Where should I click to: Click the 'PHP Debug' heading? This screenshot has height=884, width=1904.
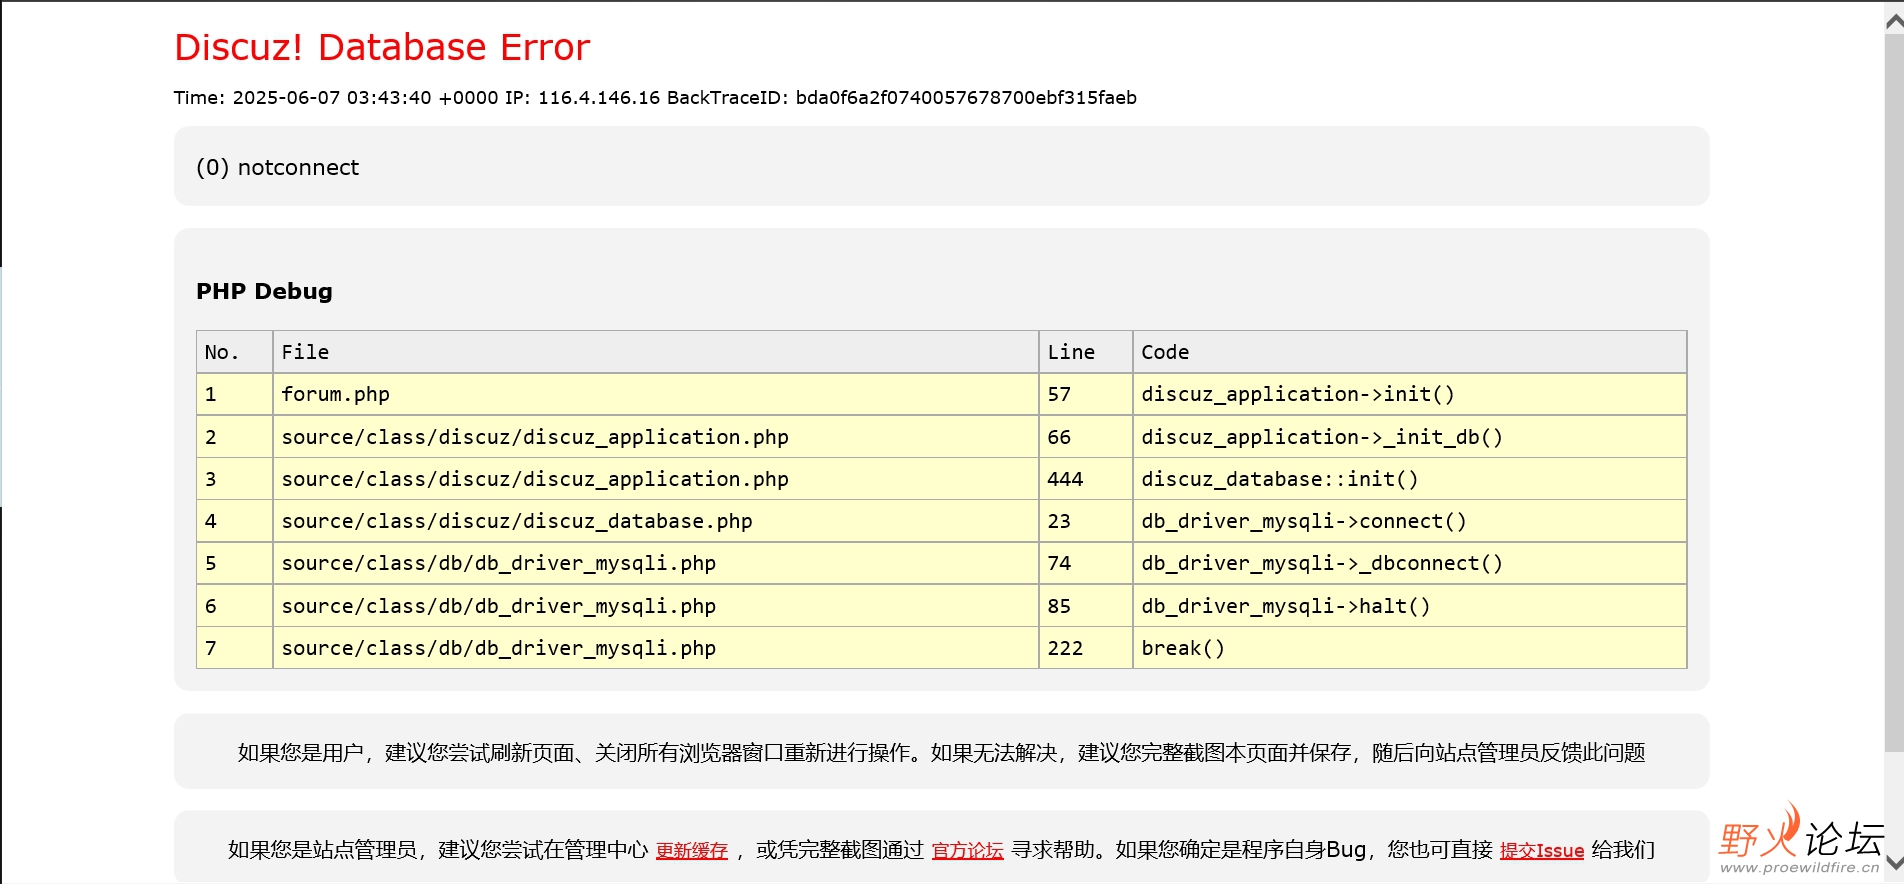264,291
